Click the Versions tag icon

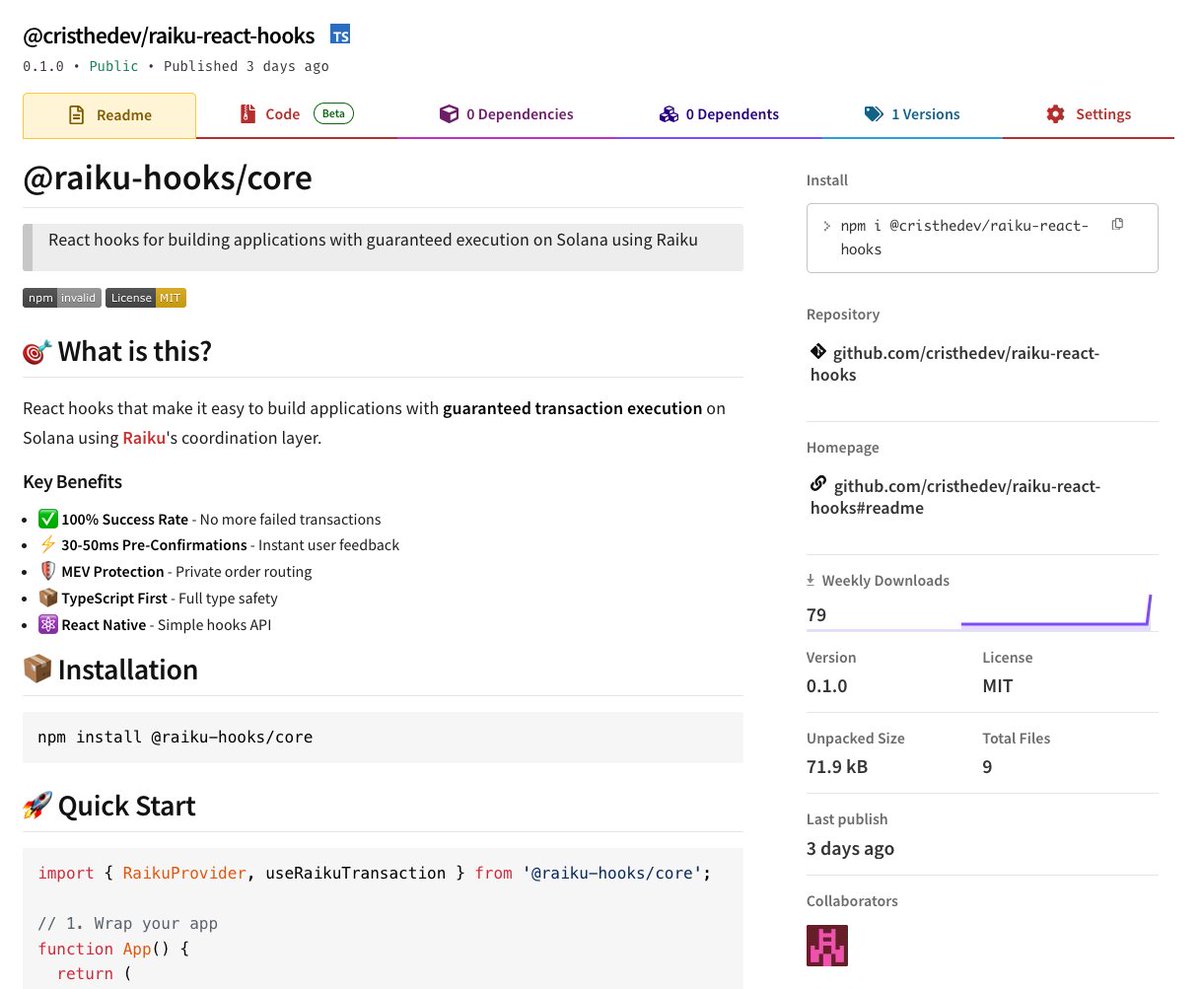click(874, 114)
